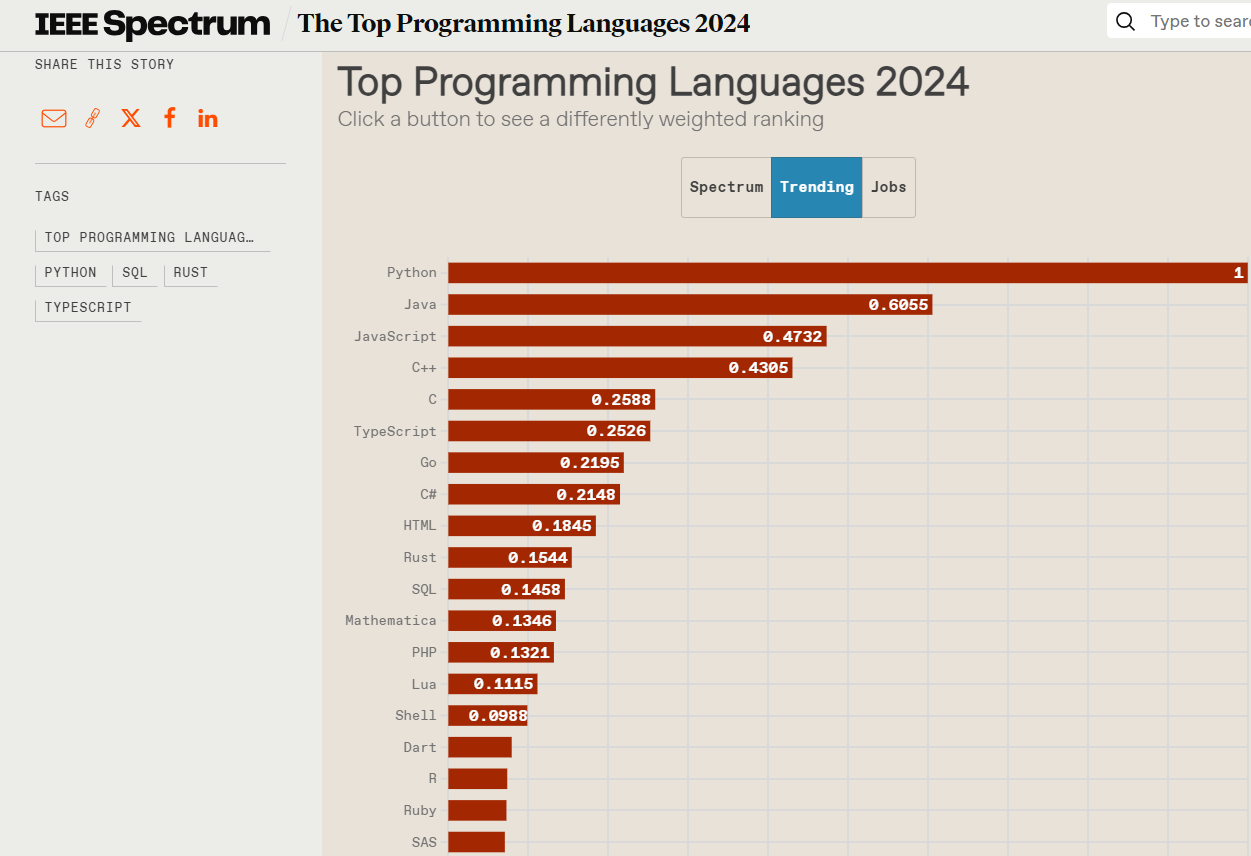Viewport: 1251px width, 856px height.
Task: Click the 'TypeScript' axis label
Action: 396,432
